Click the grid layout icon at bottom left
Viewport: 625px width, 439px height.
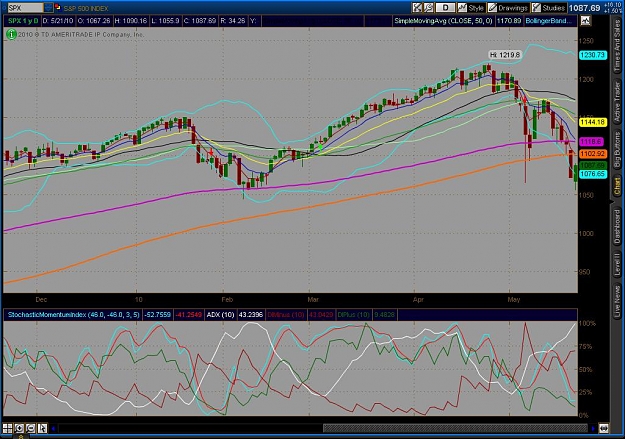(8, 428)
